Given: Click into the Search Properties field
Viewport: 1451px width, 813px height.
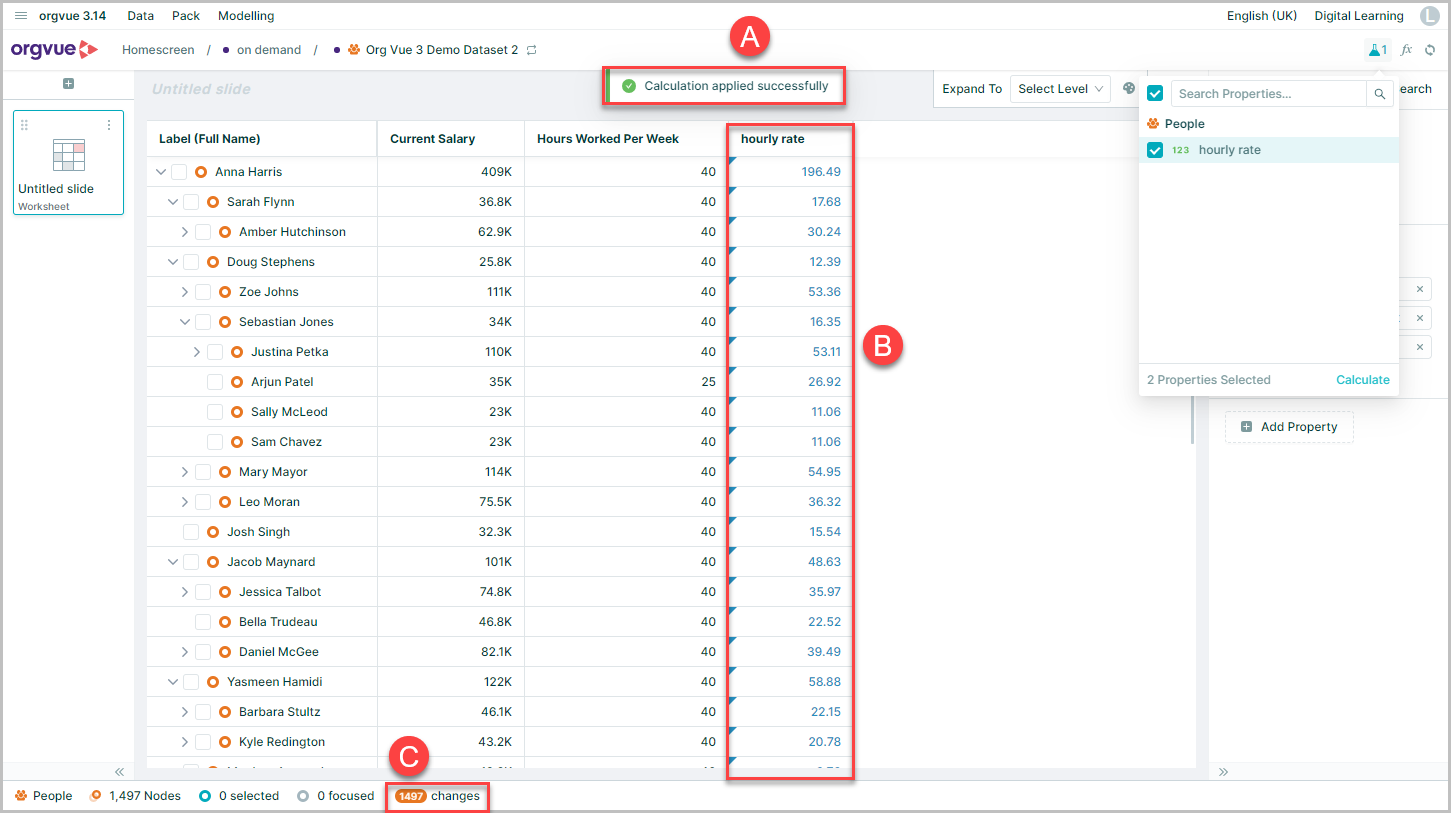Looking at the screenshot, I should (x=1268, y=94).
